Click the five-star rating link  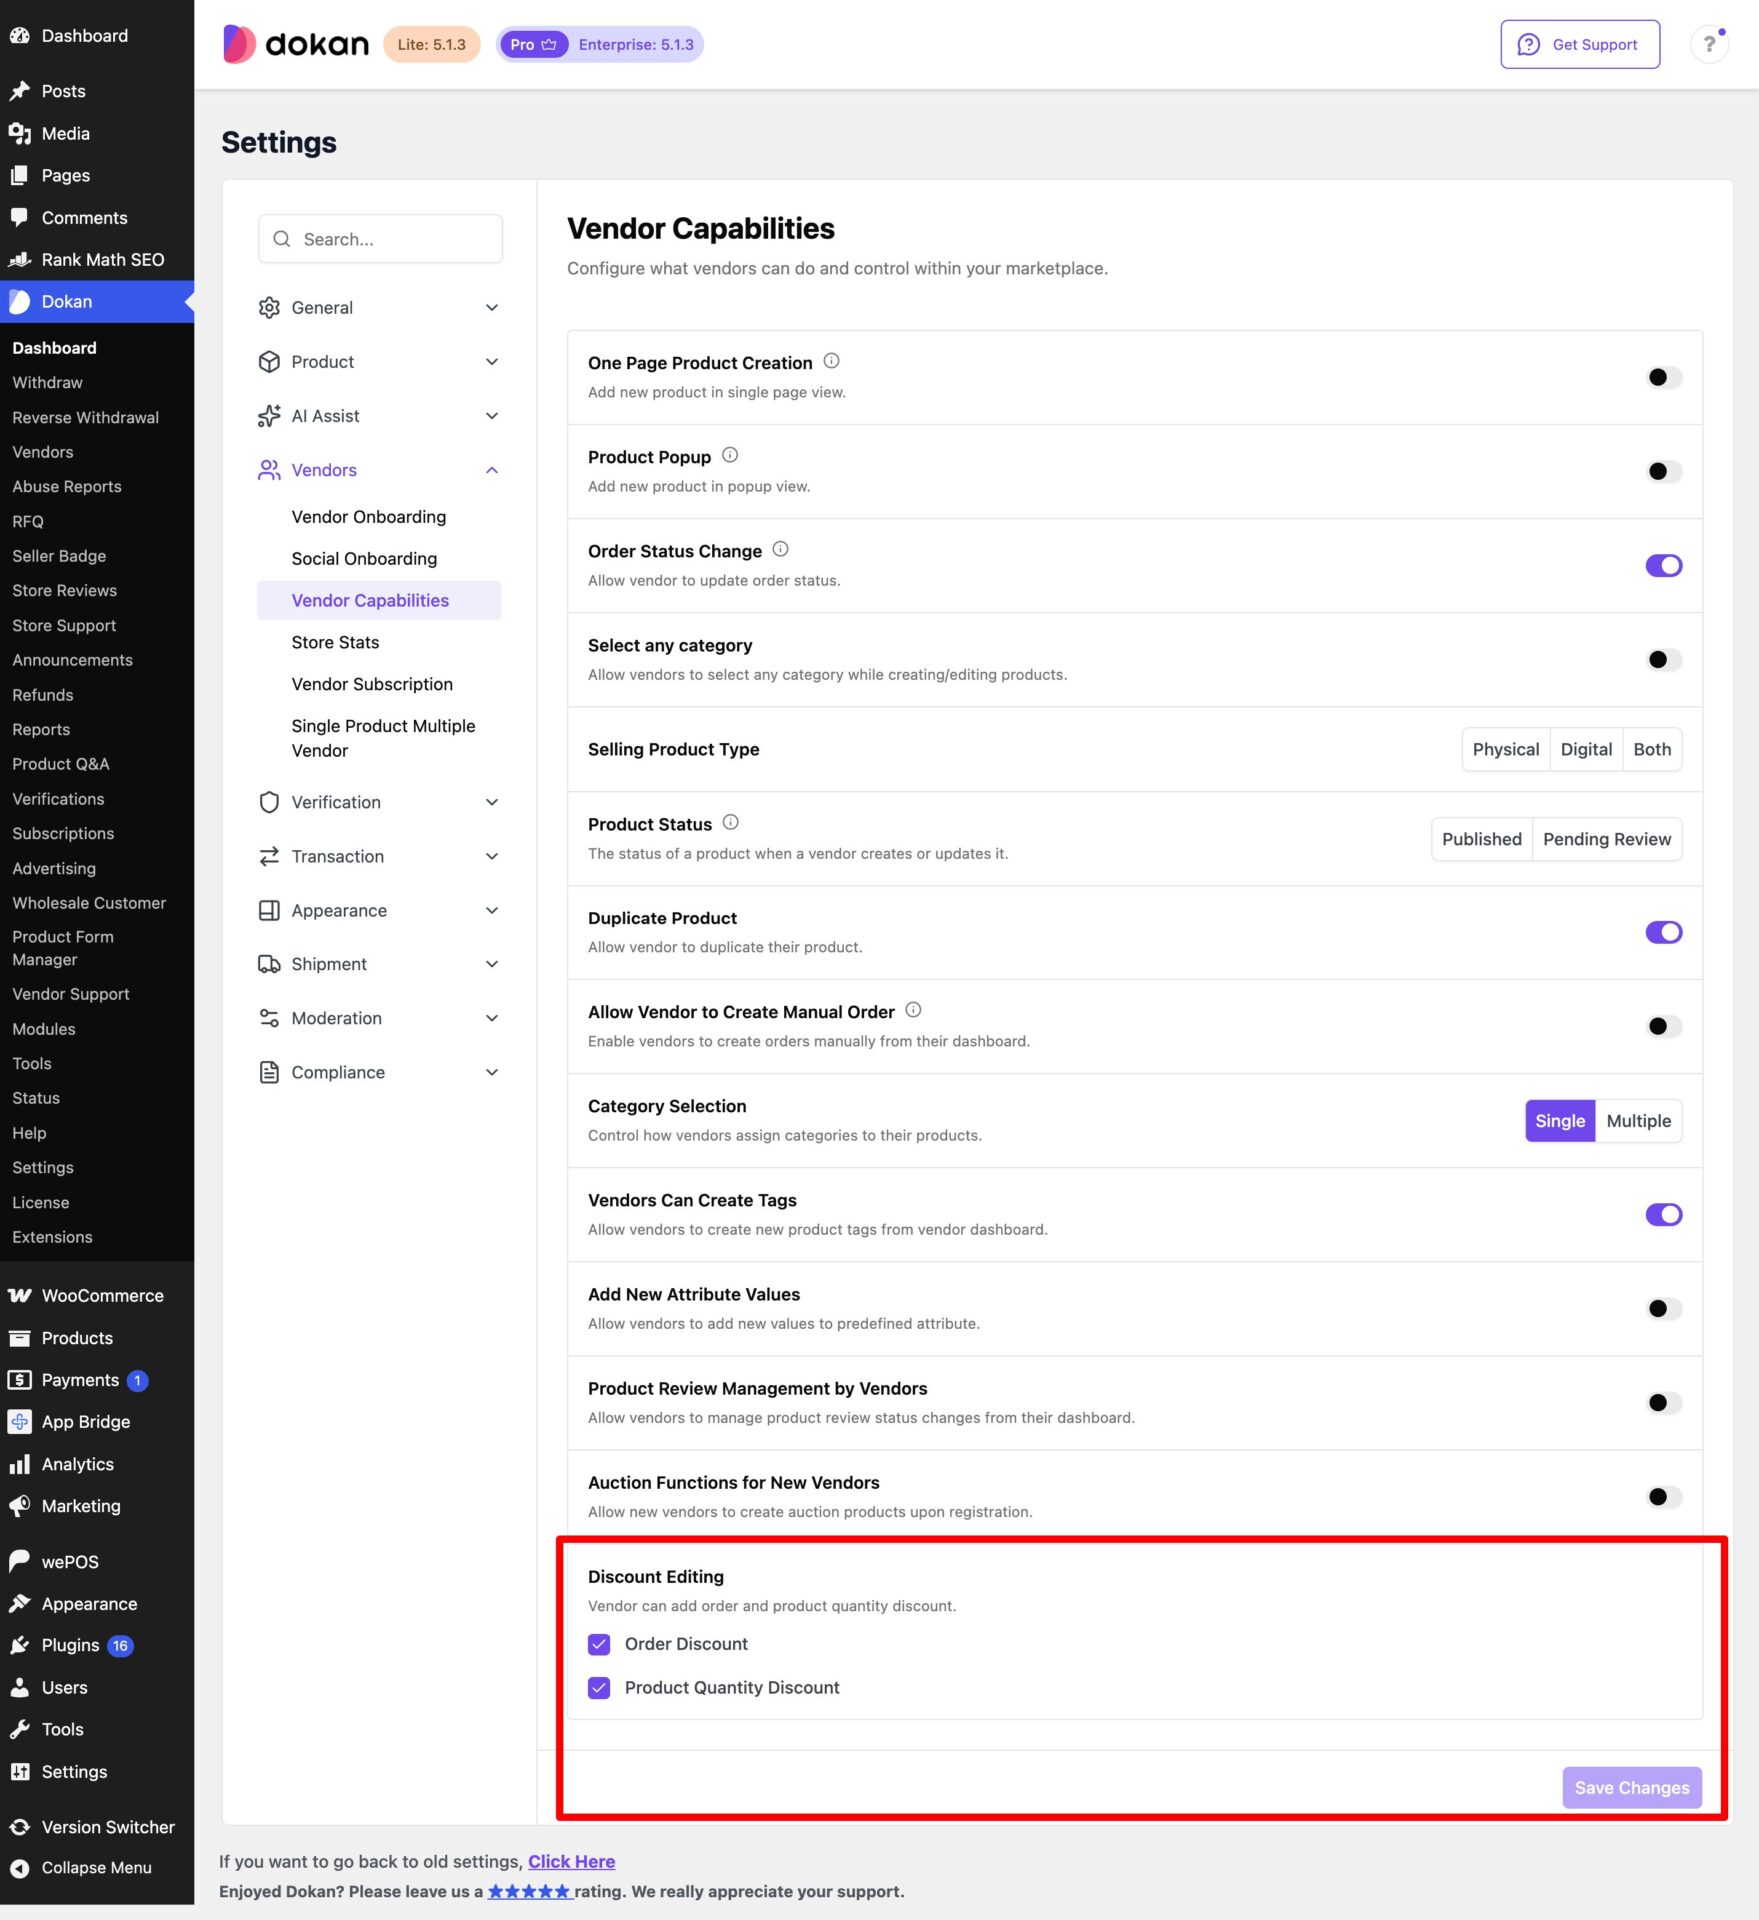click(529, 1891)
